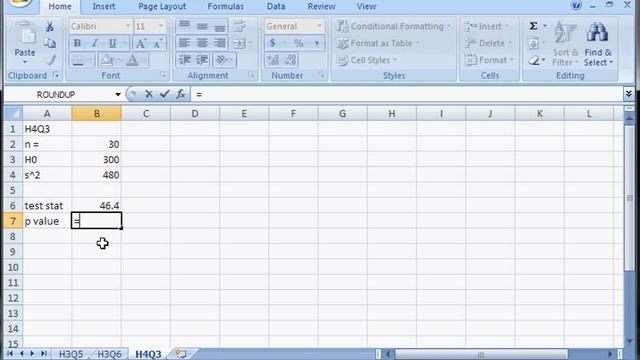
Task: Click the Insert Worksheet tab icon
Action: tap(181, 353)
